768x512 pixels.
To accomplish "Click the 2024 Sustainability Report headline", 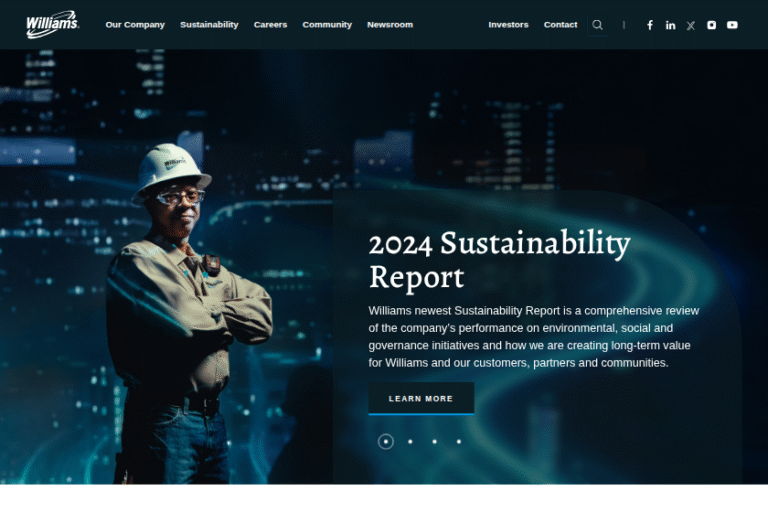I will pos(499,260).
